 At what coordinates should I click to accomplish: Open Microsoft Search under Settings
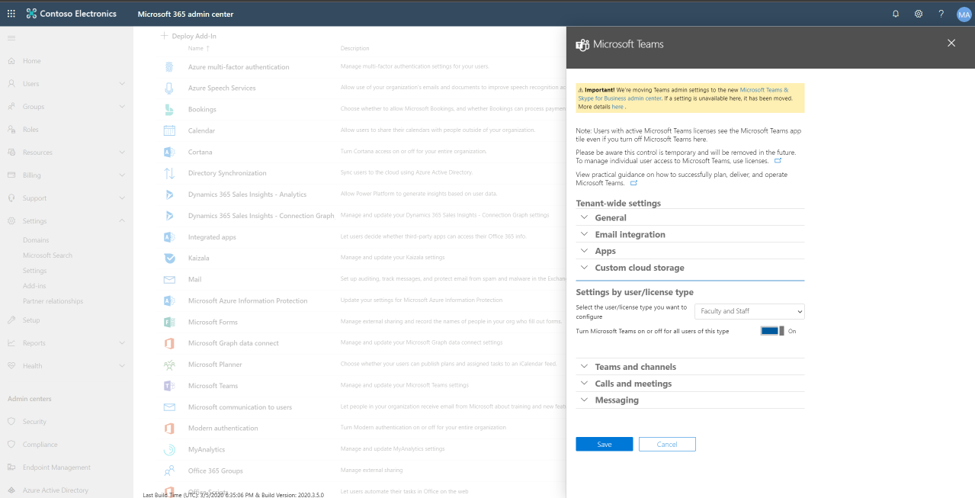[x=48, y=256]
